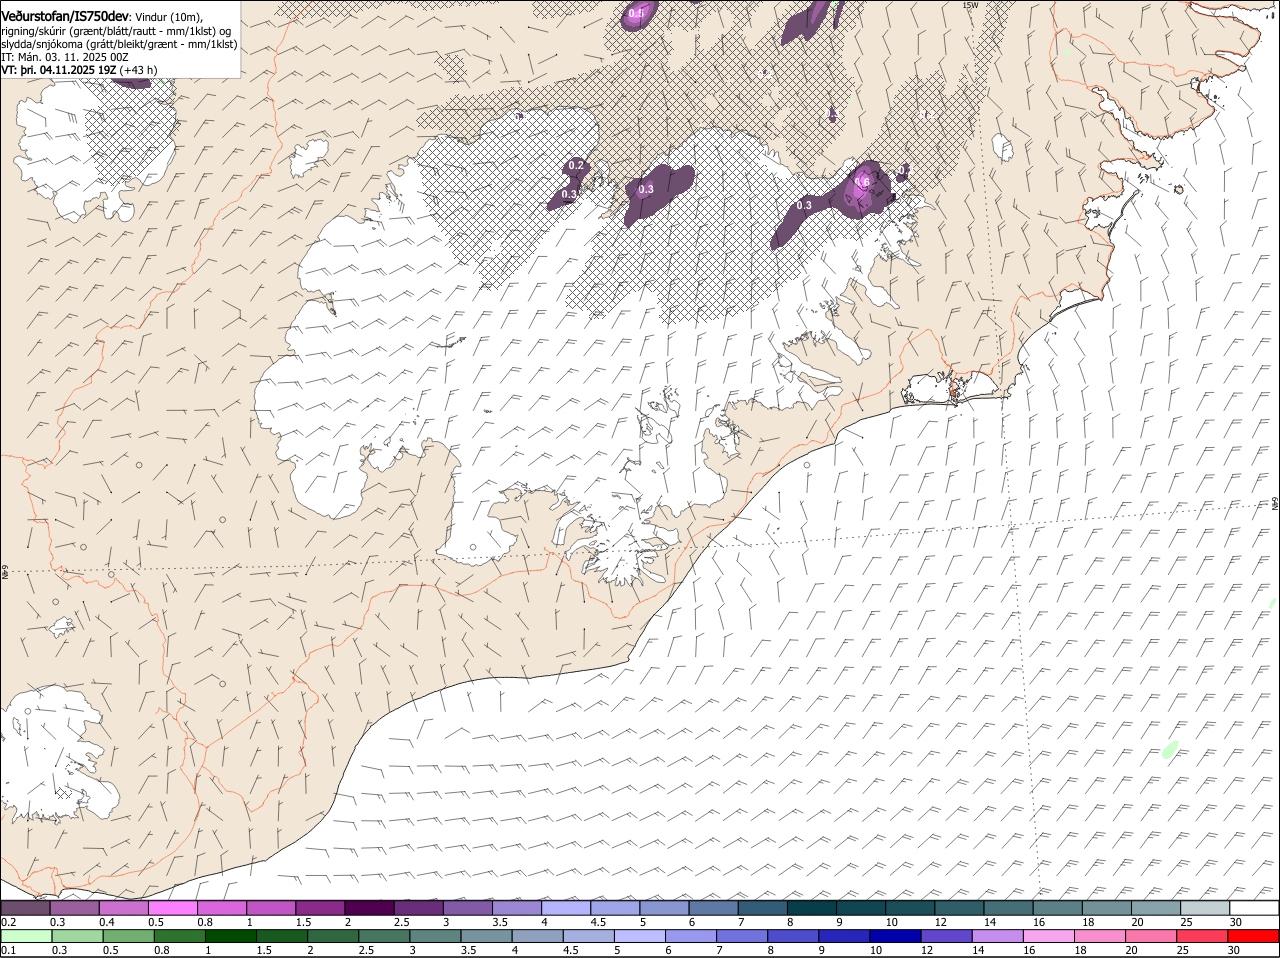This screenshot has width=1280, height=958.
Task: Select the 'IT: Mán. 03. 11. 2025 00Z' line
Action: point(65,57)
